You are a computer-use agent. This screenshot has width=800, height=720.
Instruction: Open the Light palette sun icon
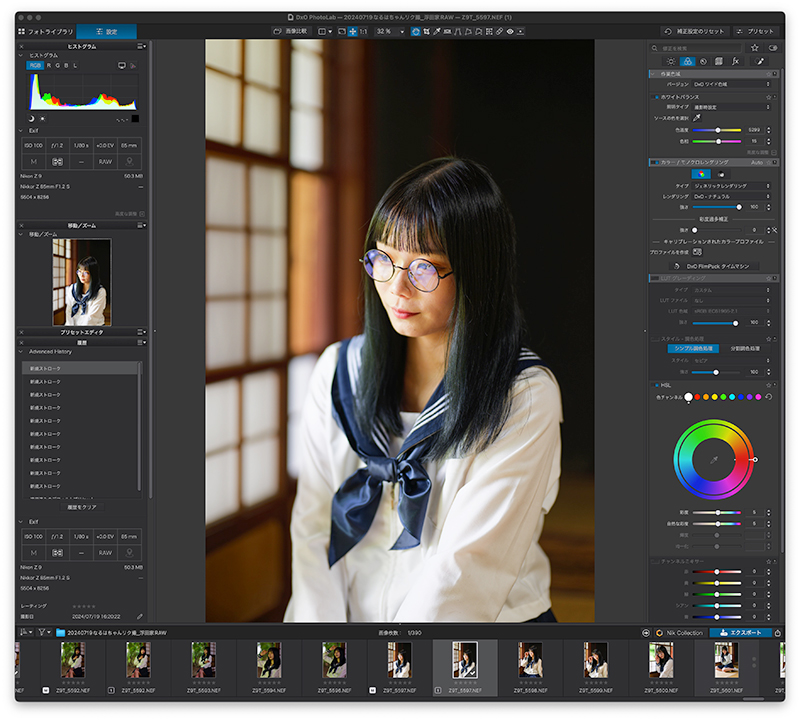tap(671, 61)
